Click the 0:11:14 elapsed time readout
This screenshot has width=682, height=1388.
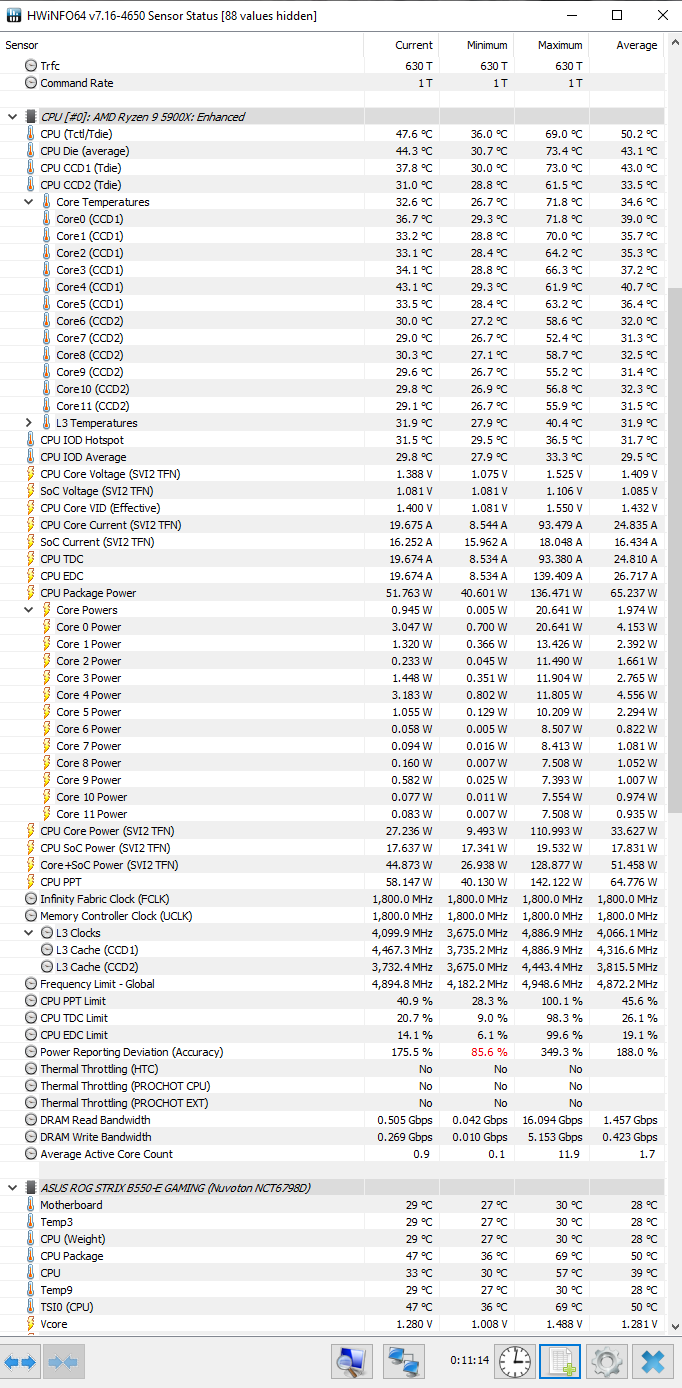(x=469, y=1361)
